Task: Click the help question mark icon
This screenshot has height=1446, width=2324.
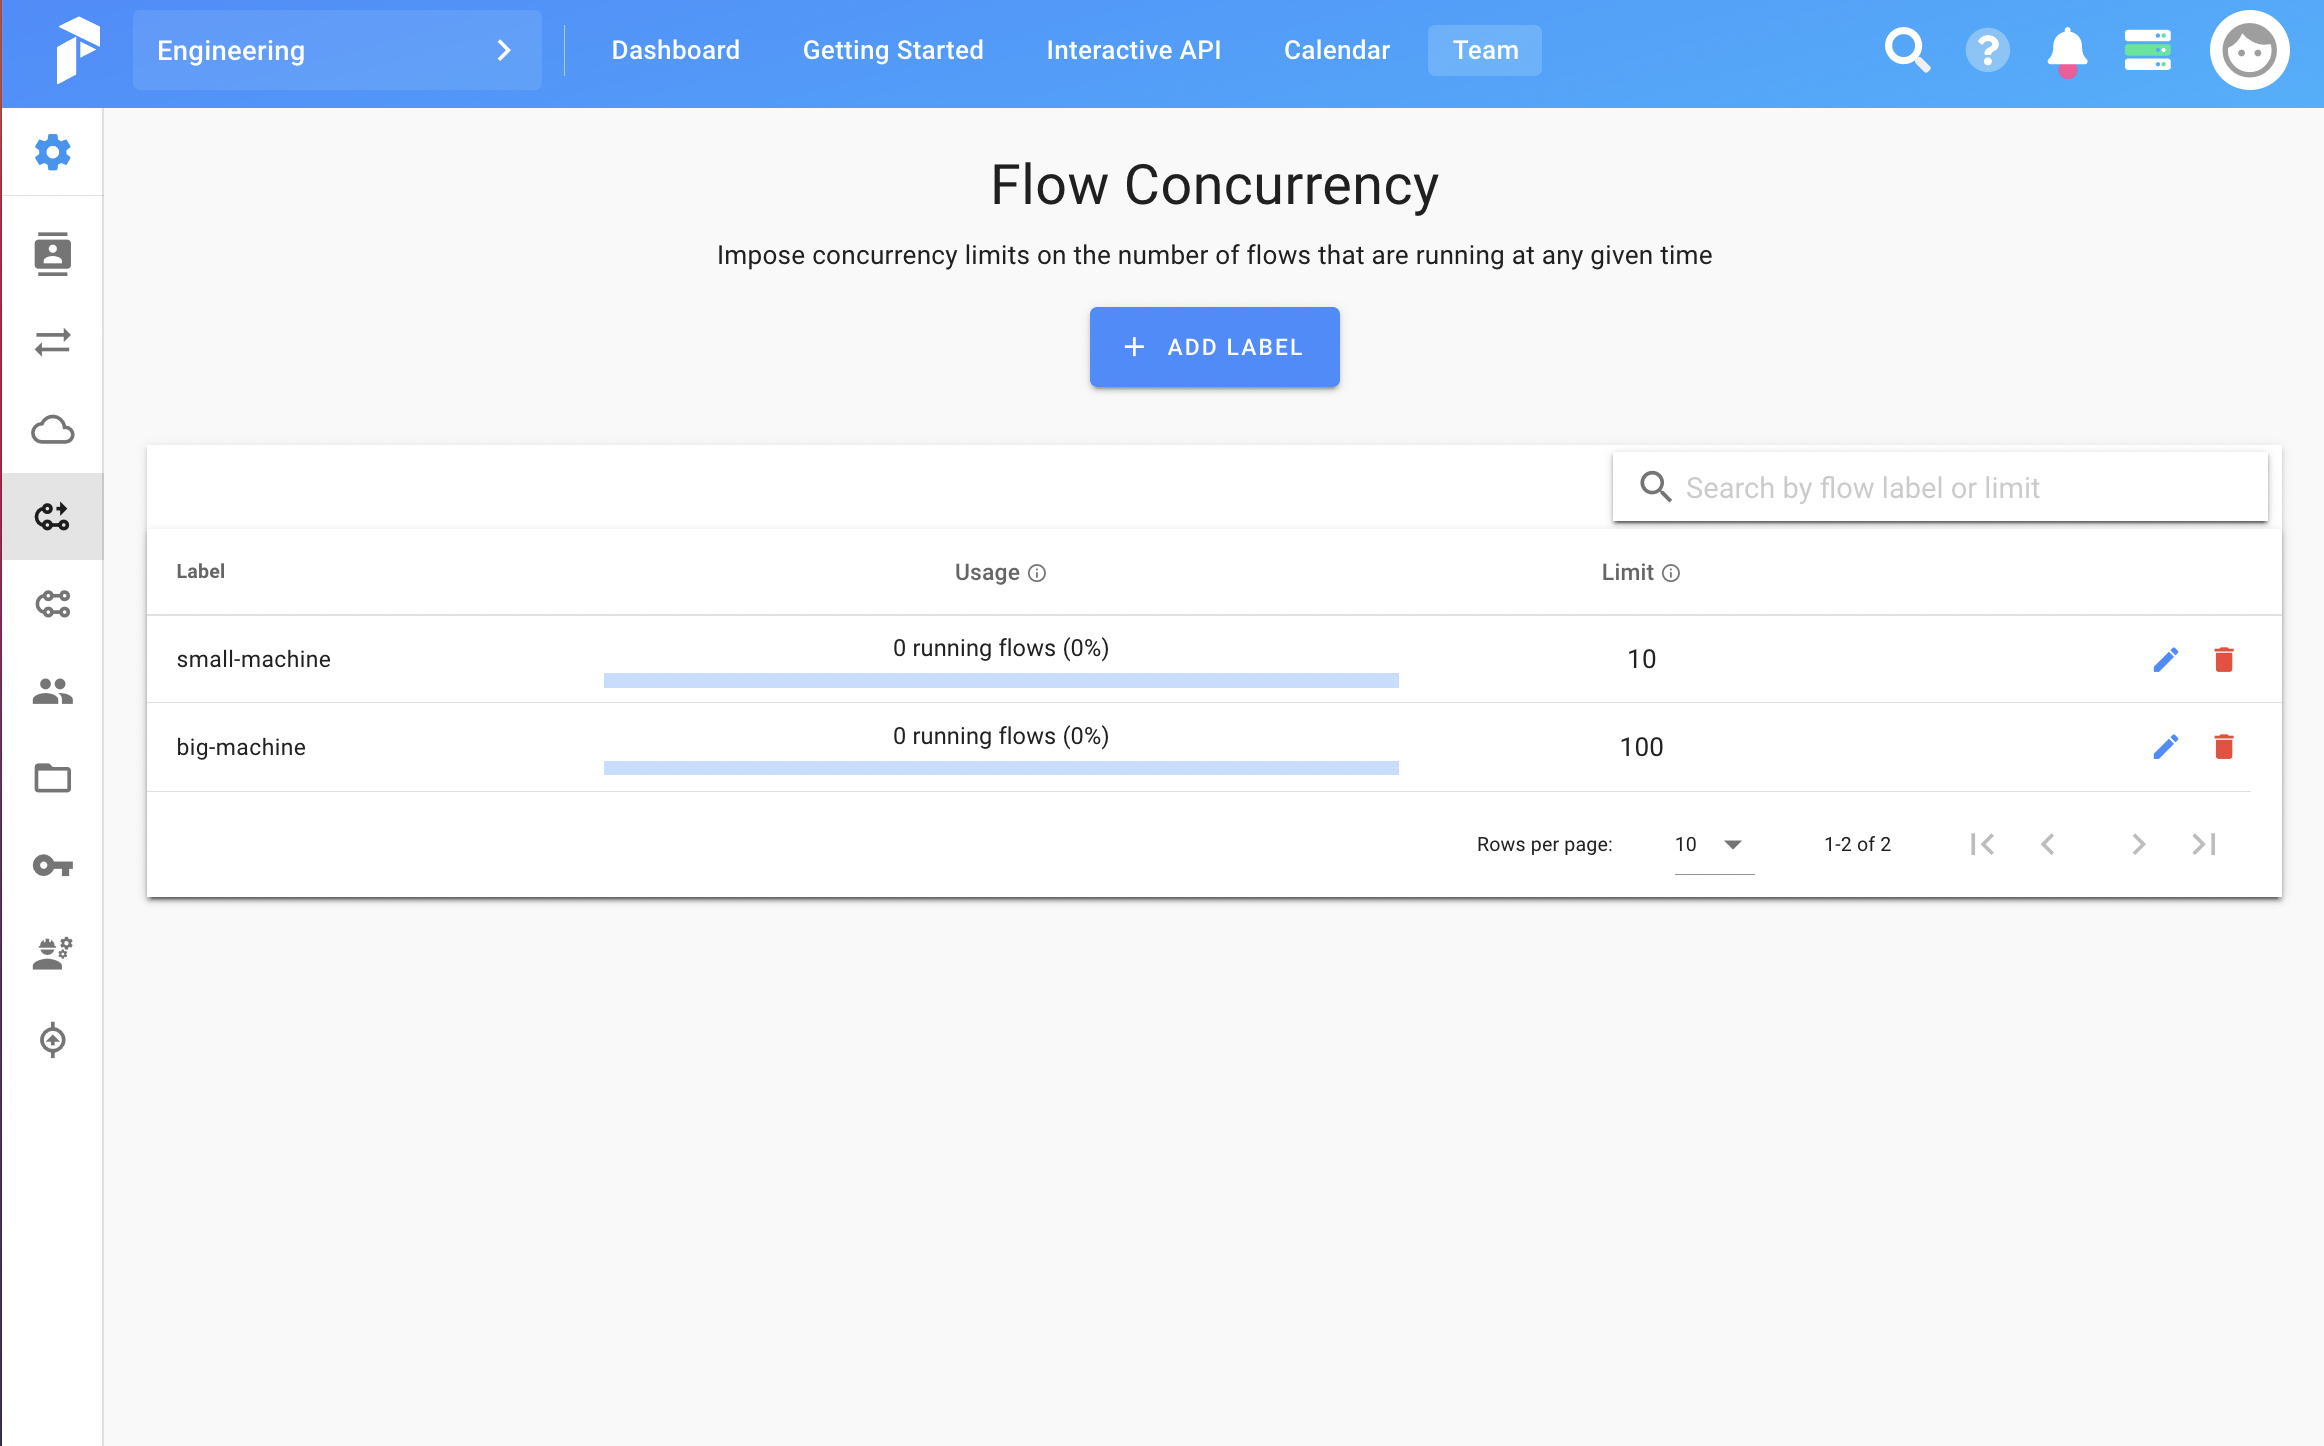Action: pos(1987,50)
